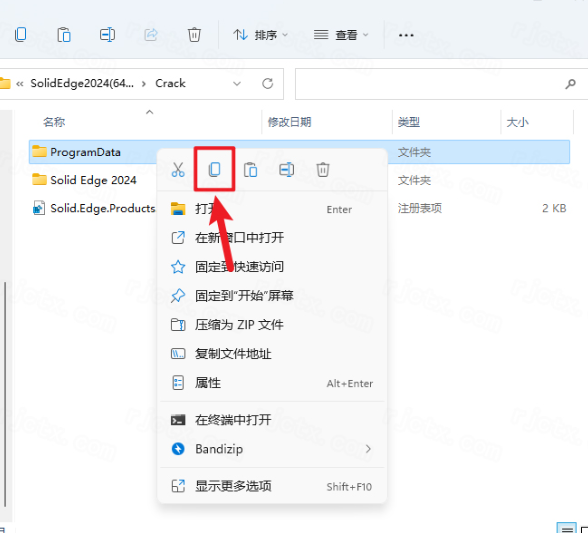Click the search box field
The width and height of the screenshot is (588, 533).
(x=441, y=84)
